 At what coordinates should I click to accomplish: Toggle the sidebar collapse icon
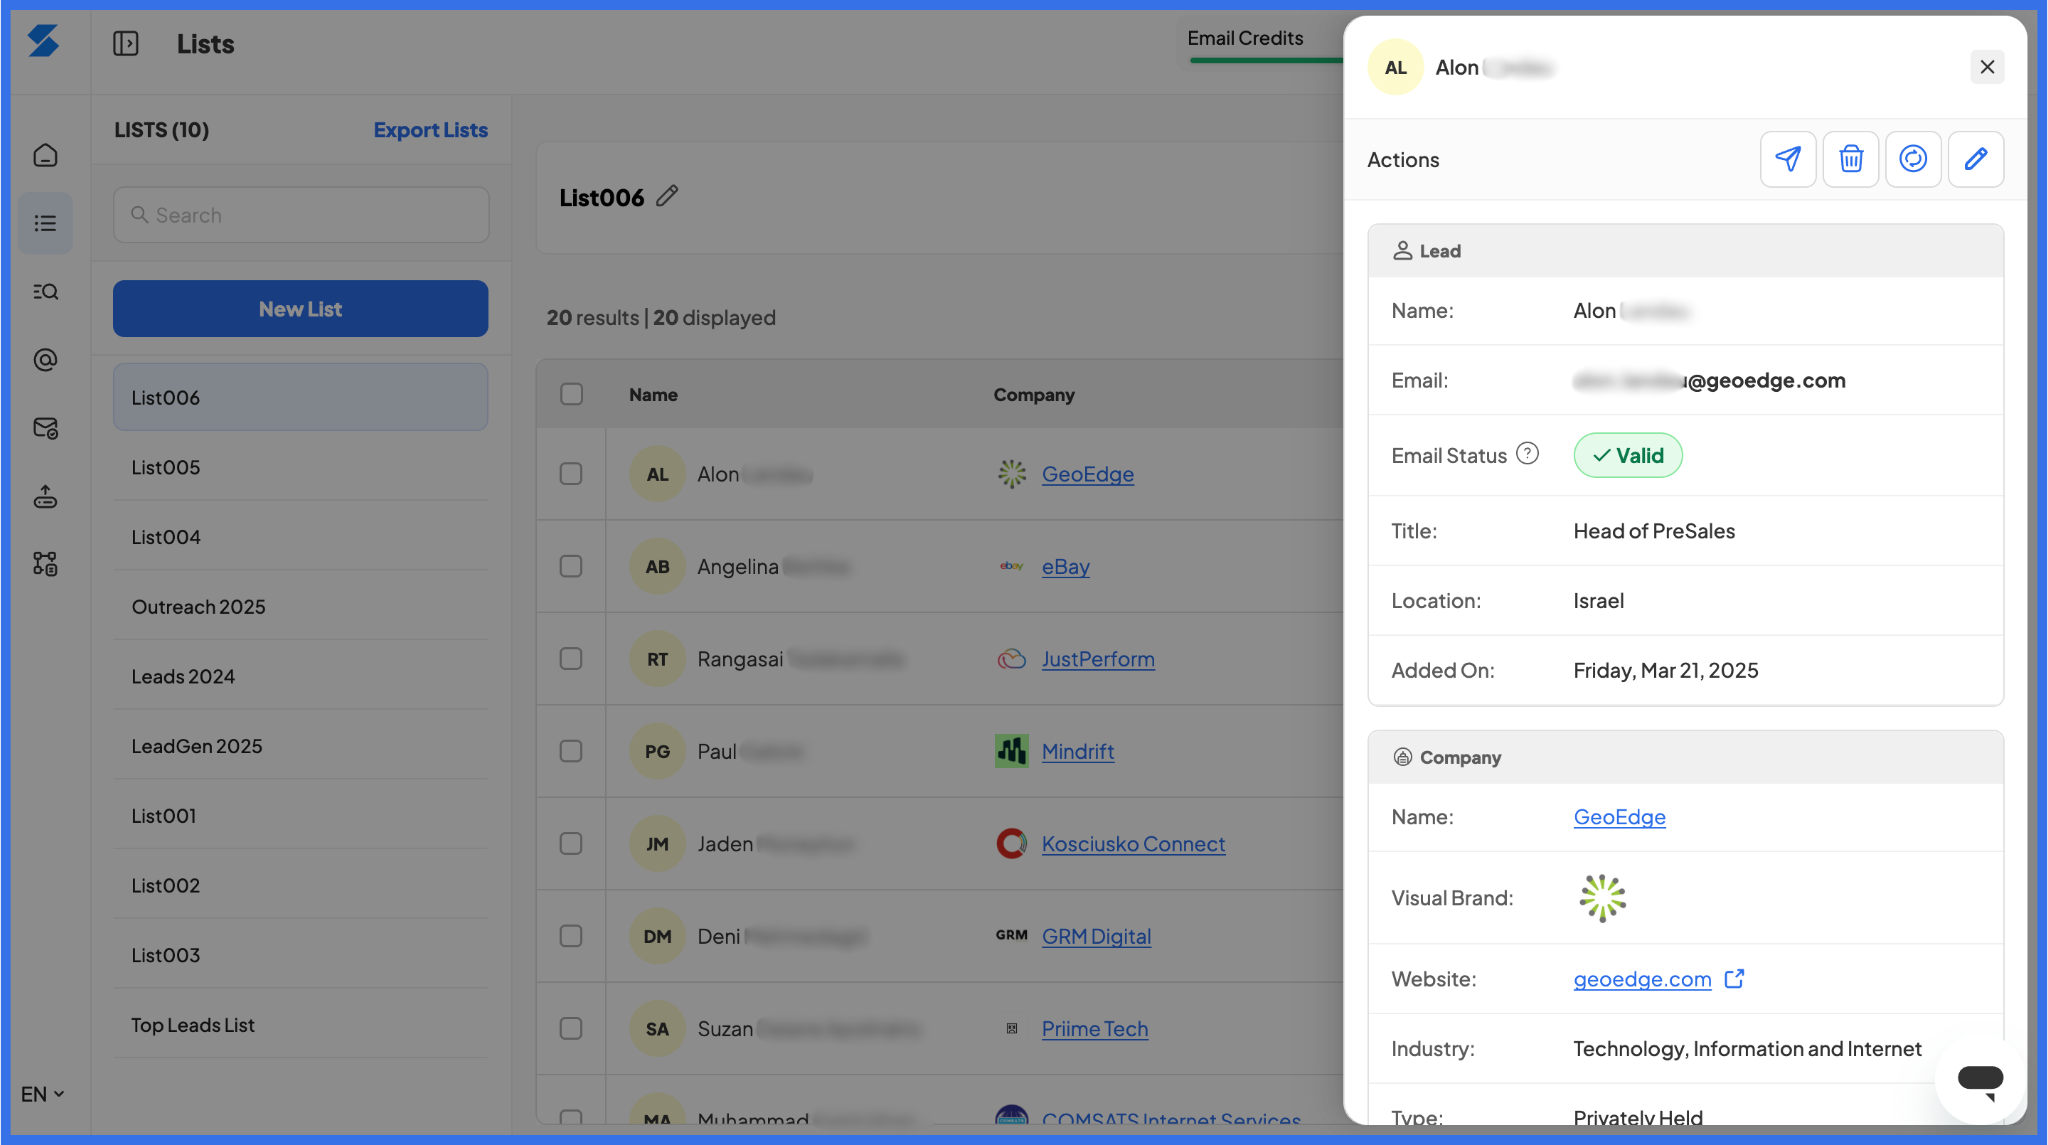click(126, 43)
